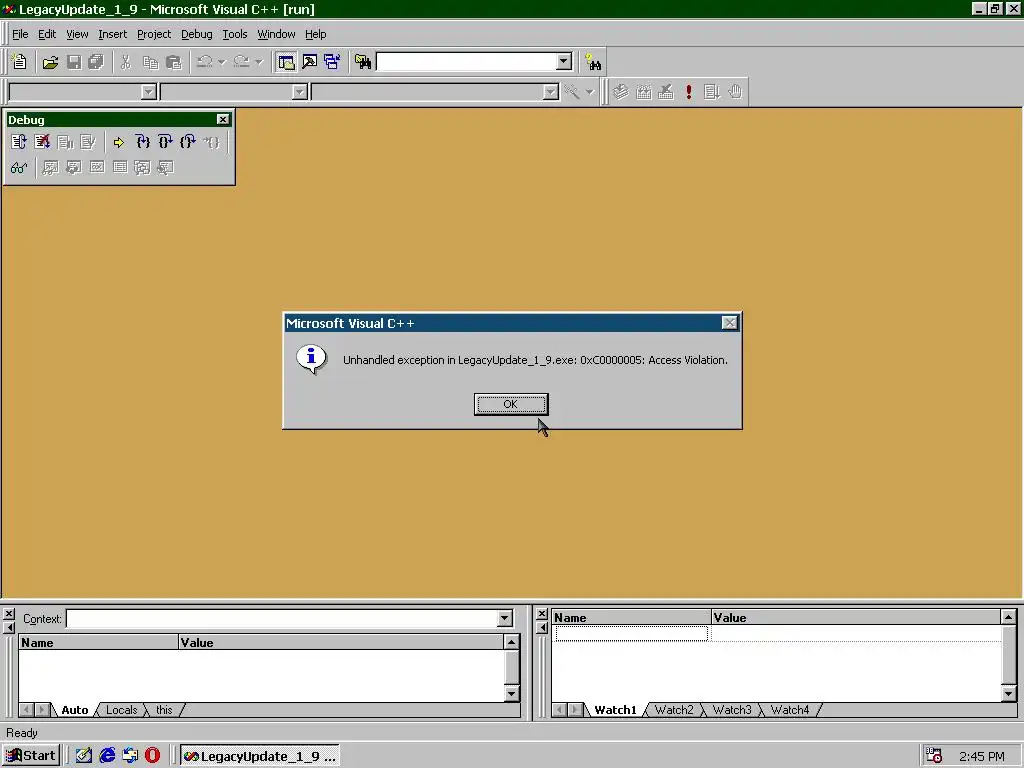Open the File menu
Viewport: 1024px width, 768px height.
point(20,34)
